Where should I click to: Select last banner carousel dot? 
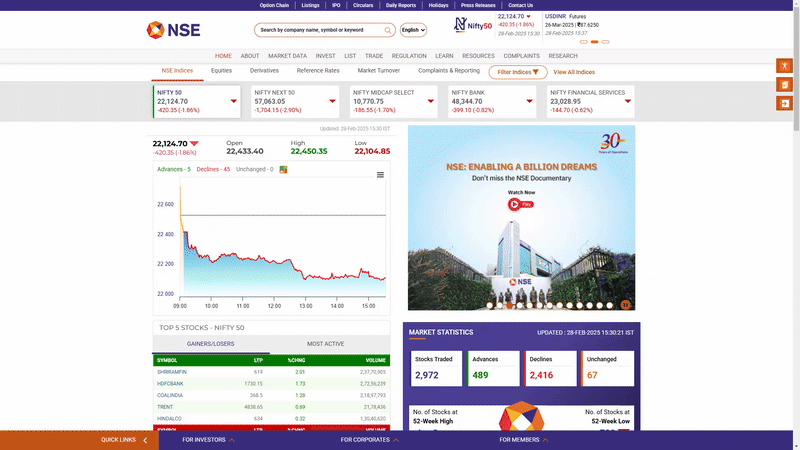tap(610, 306)
